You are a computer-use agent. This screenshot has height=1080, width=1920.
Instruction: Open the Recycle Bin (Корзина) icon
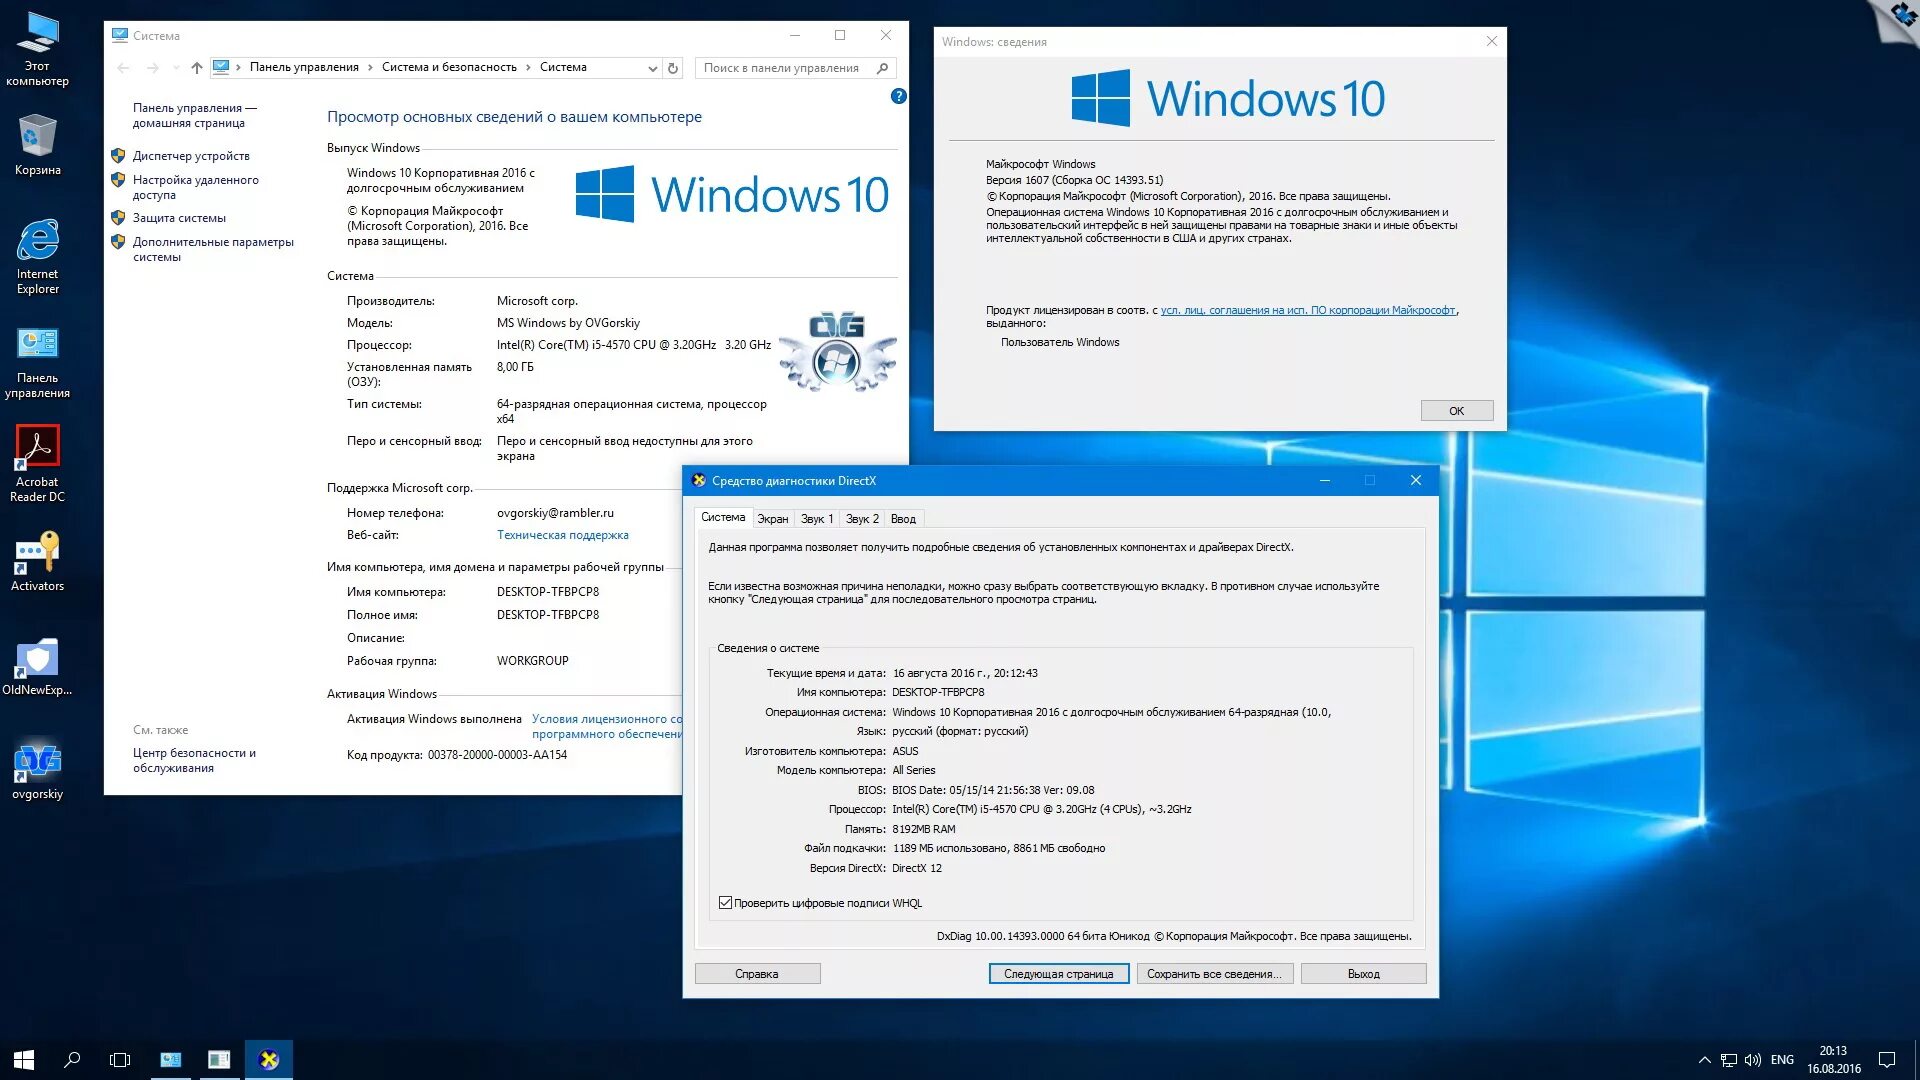37,137
